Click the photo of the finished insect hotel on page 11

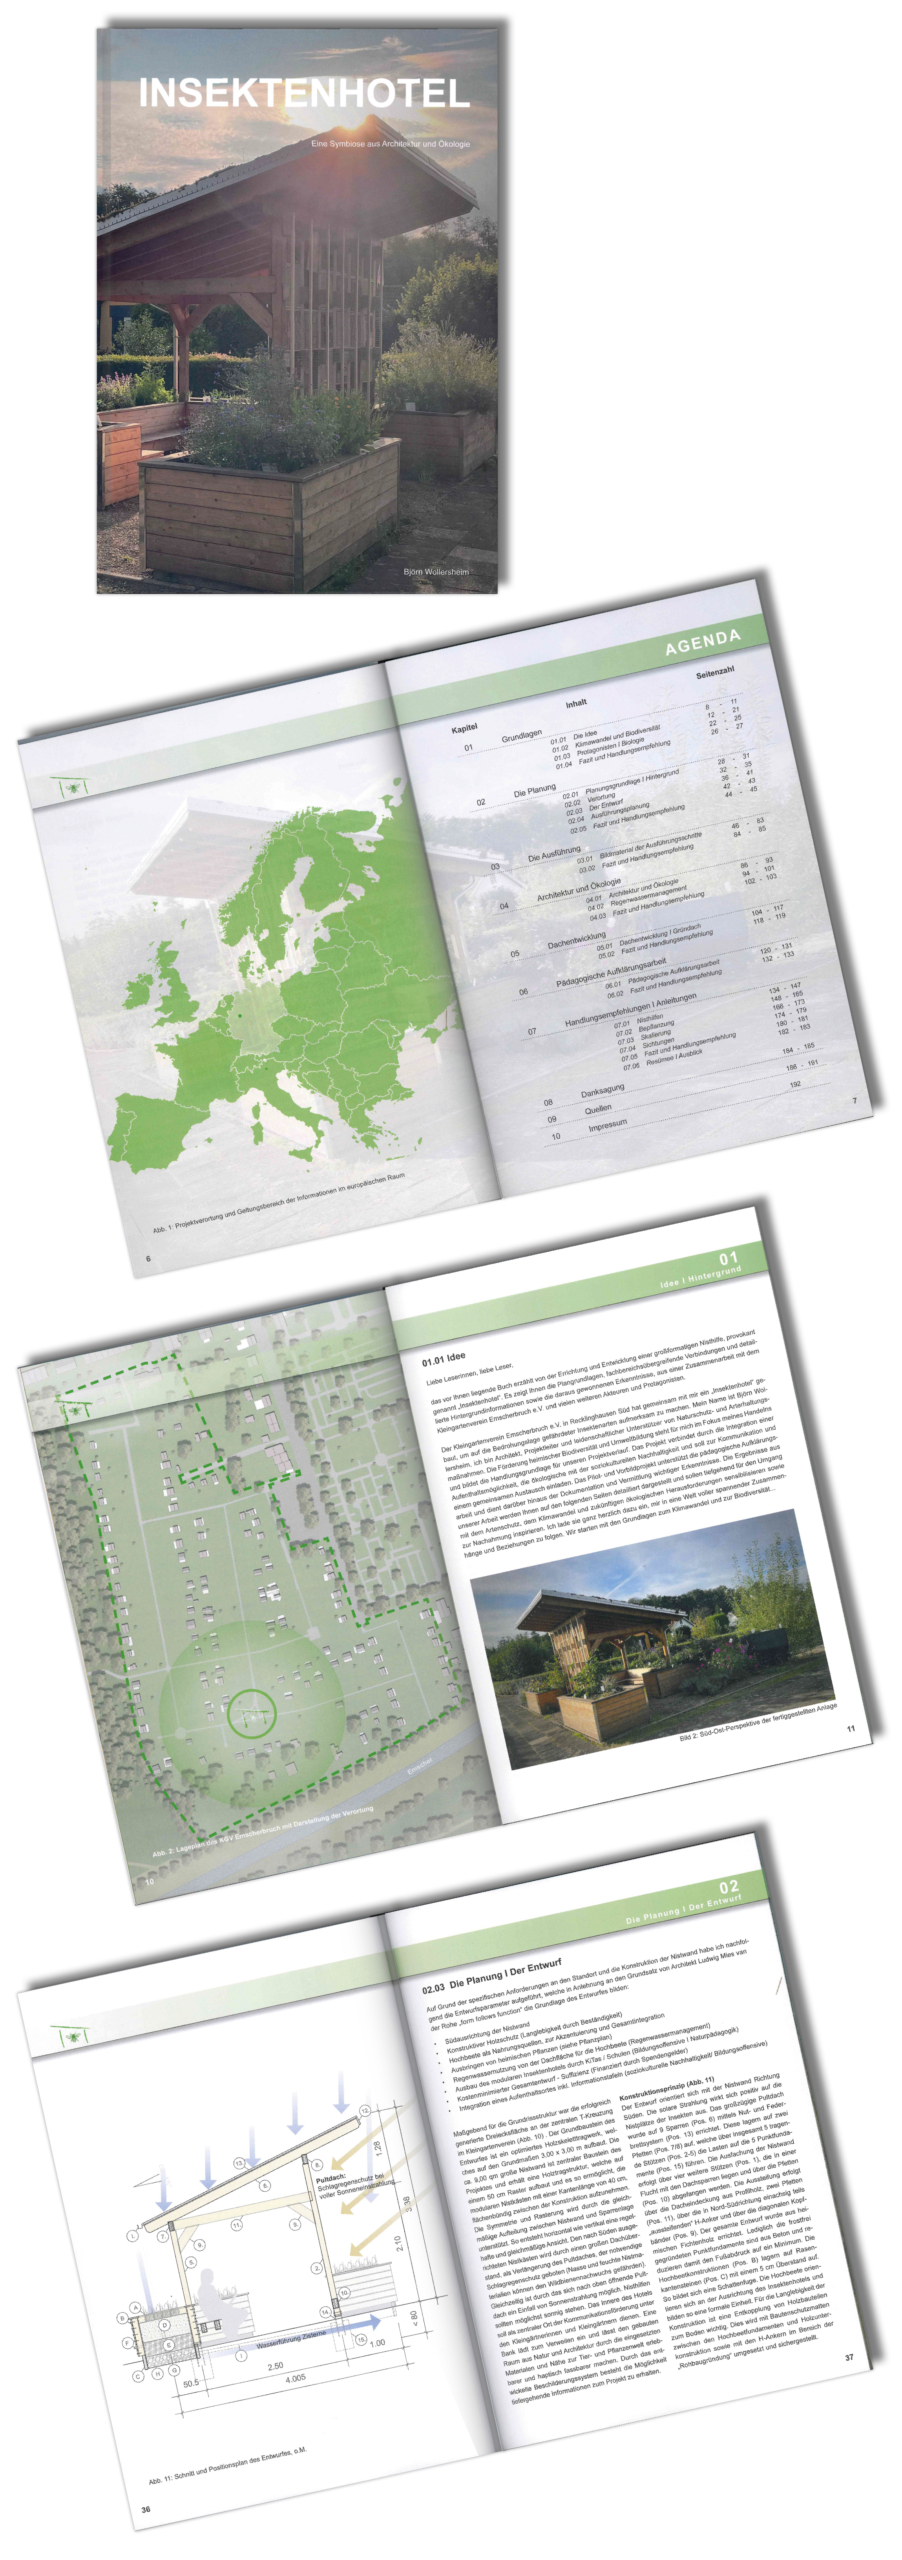(x=655, y=1640)
